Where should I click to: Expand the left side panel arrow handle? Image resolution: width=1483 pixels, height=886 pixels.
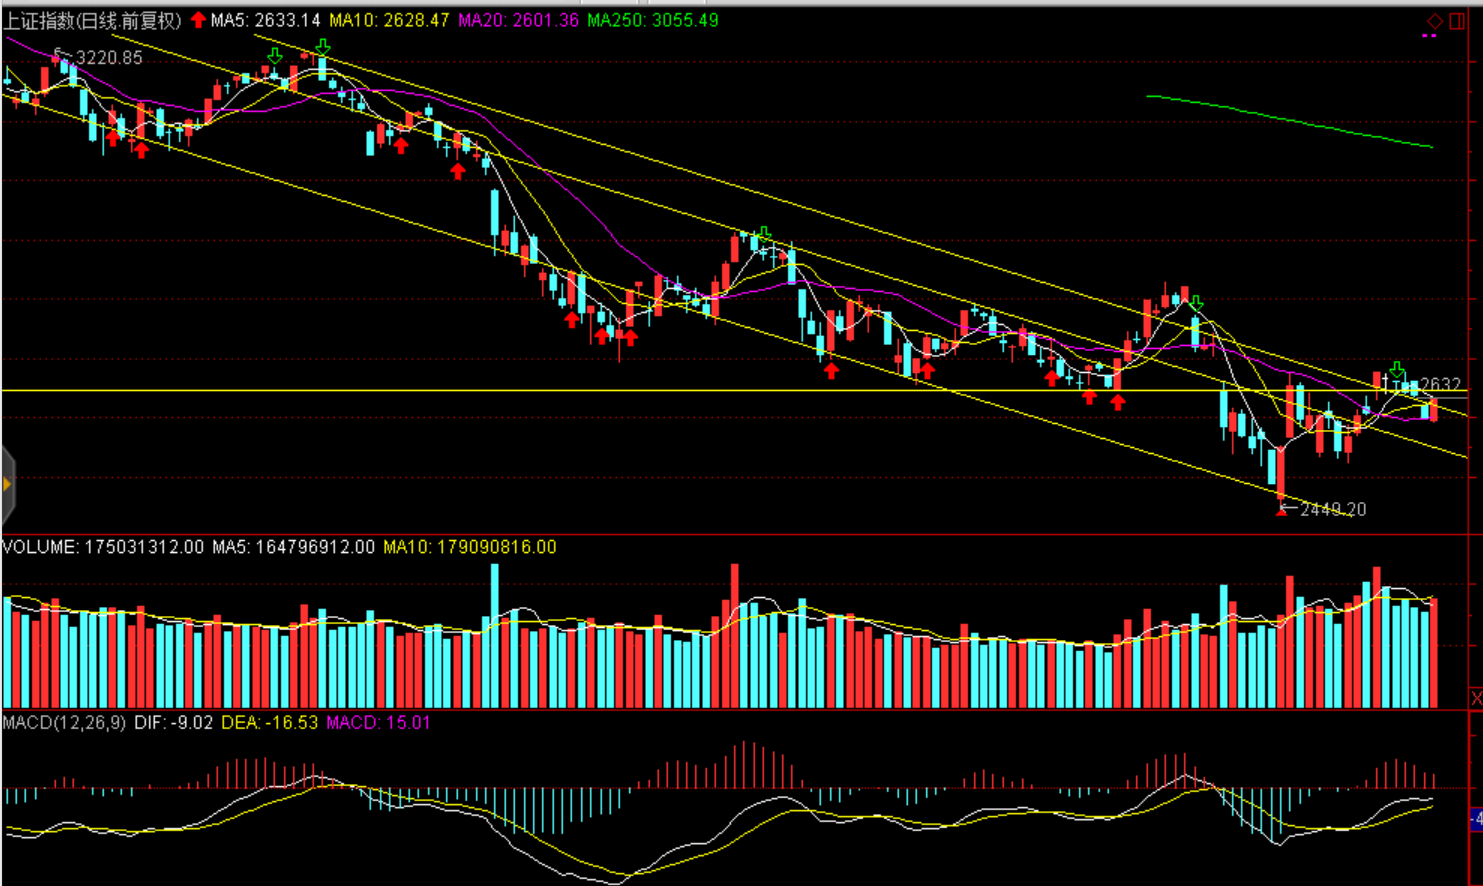pos(7,484)
